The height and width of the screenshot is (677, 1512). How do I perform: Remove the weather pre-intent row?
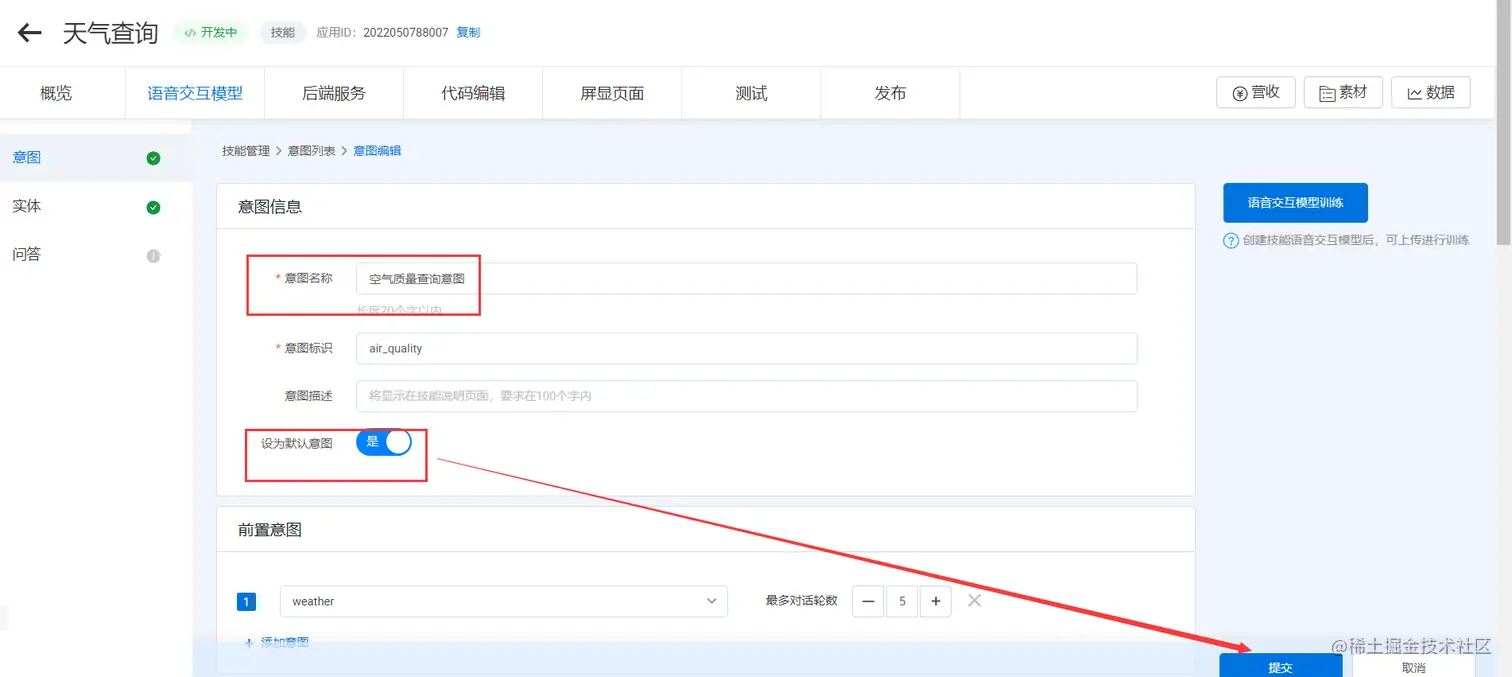click(974, 601)
